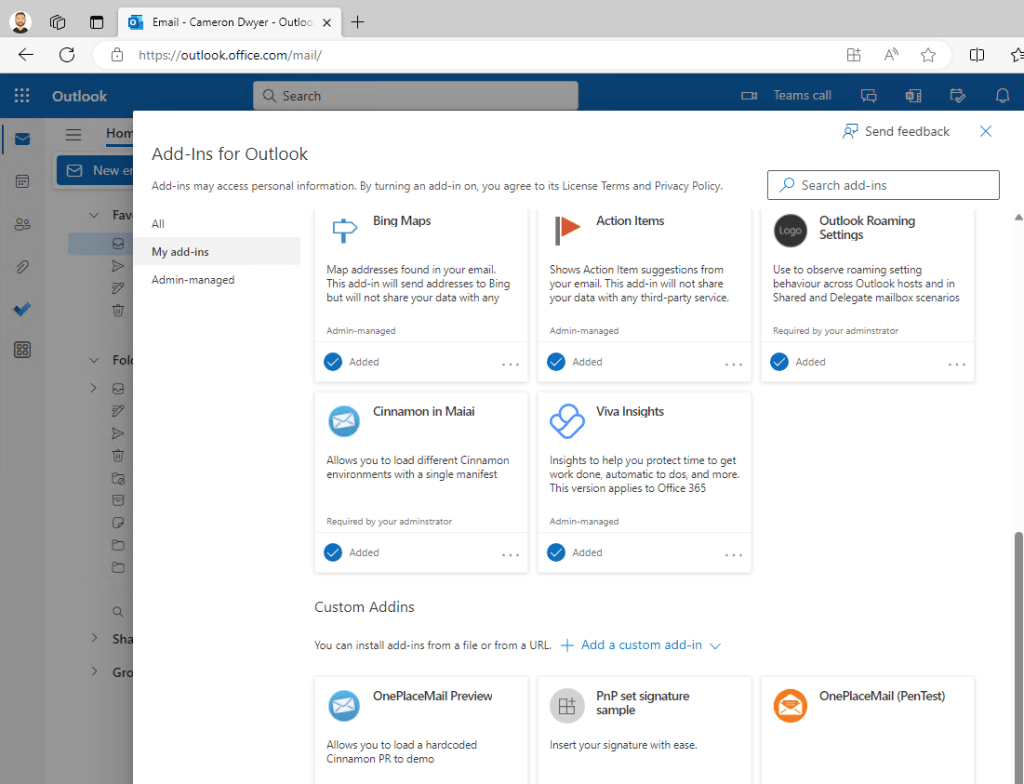The image size is (1024, 784).
Task: Click the To Do checkmark icon
Action: point(22,309)
